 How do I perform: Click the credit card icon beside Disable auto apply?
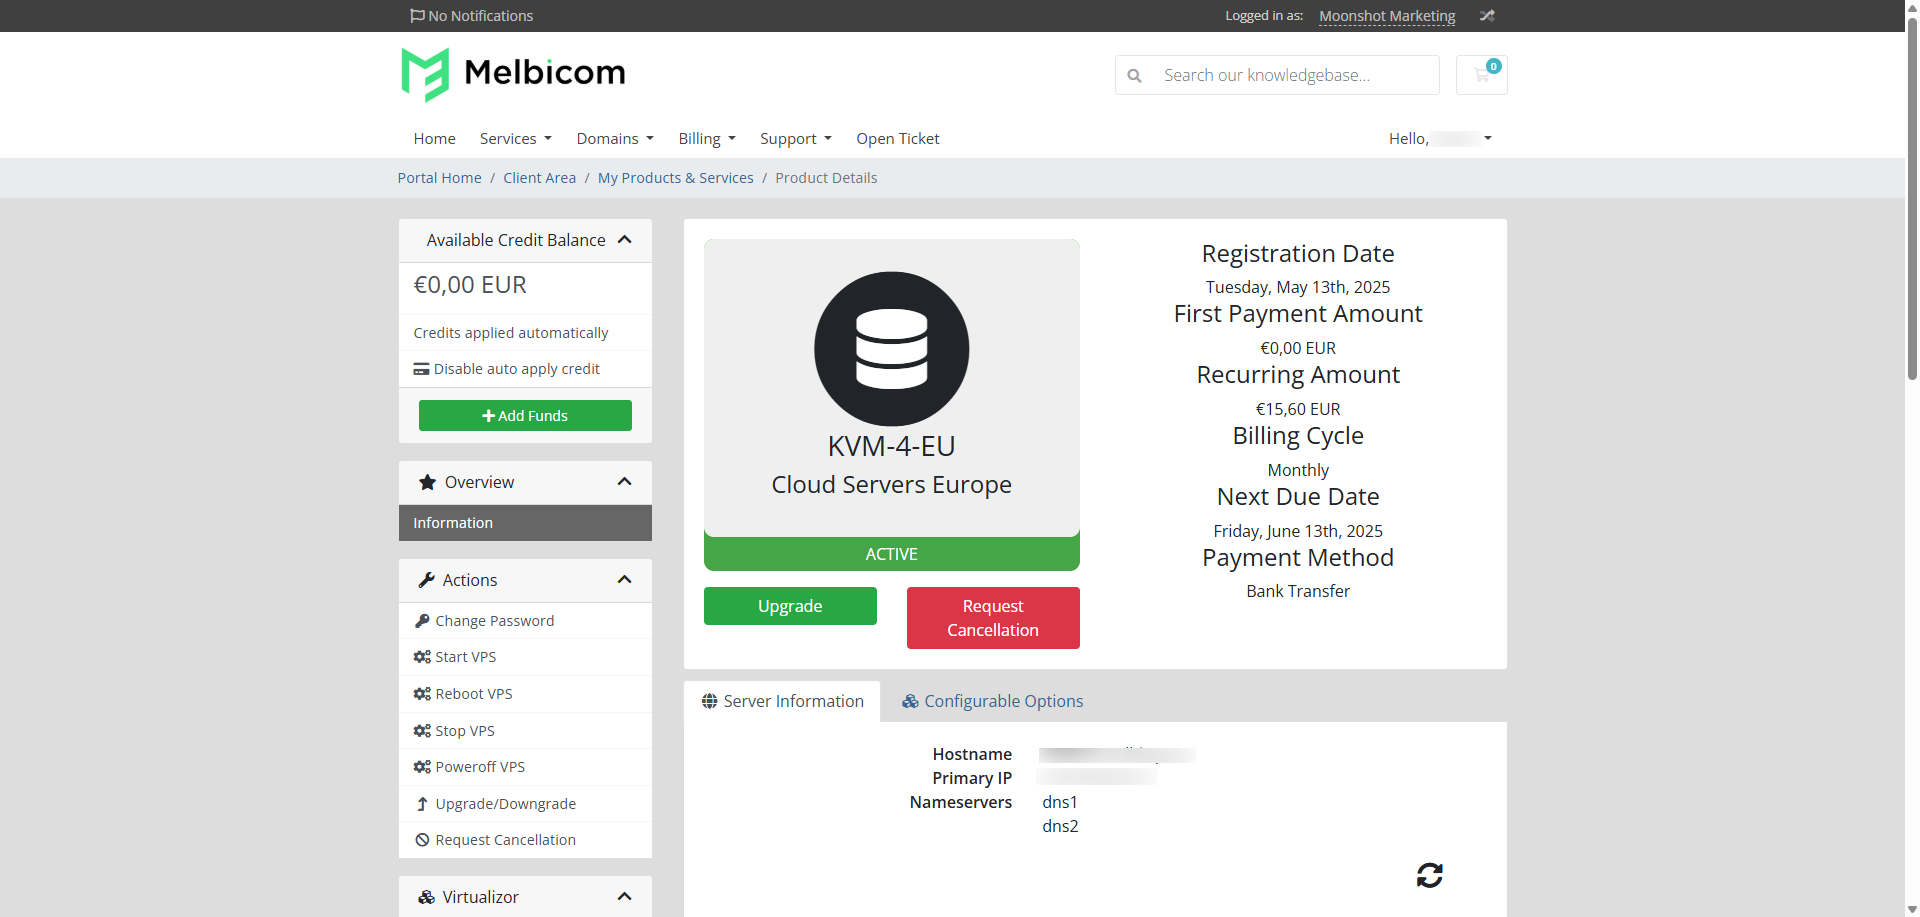[x=421, y=369]
